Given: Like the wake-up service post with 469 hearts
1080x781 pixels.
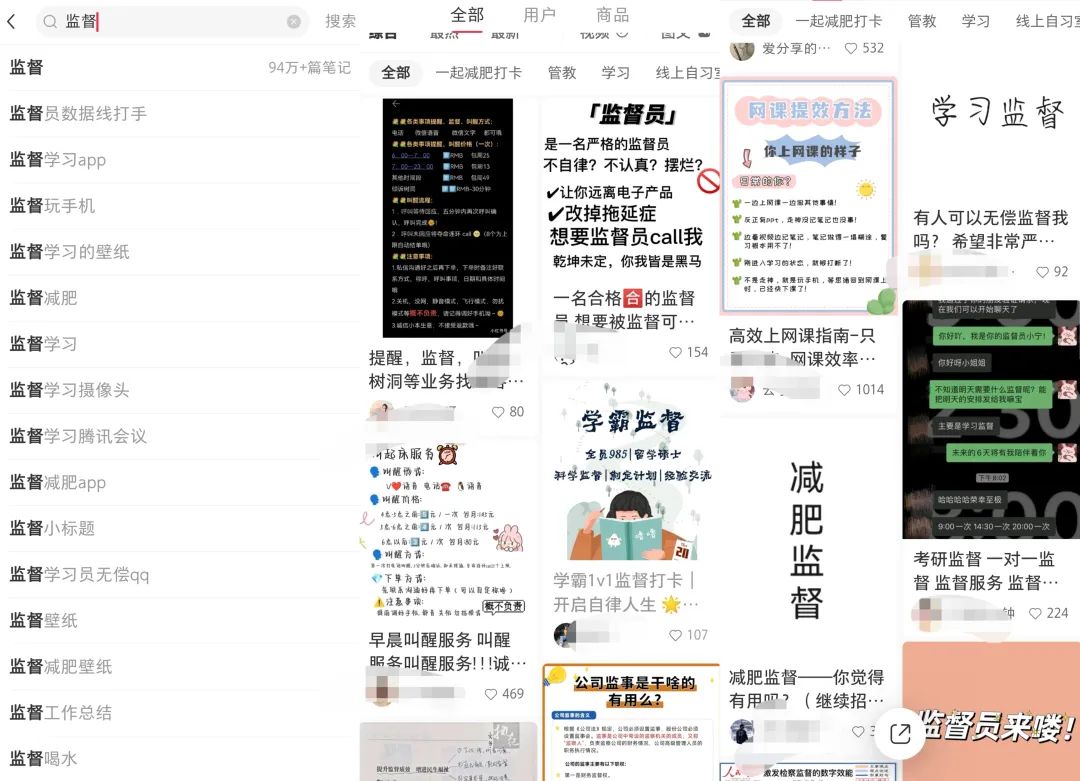Looking at the screenshot, I should pyautogui.click(x=492, y=693).
